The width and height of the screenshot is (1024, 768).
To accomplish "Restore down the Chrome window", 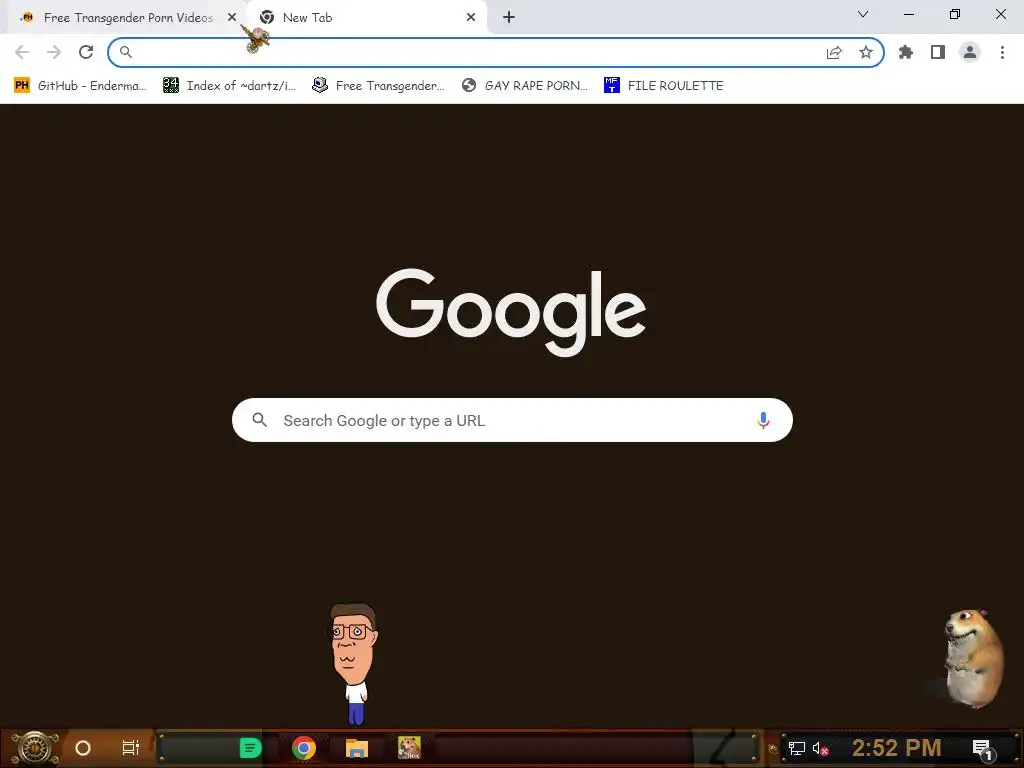I will click(955, 14).
